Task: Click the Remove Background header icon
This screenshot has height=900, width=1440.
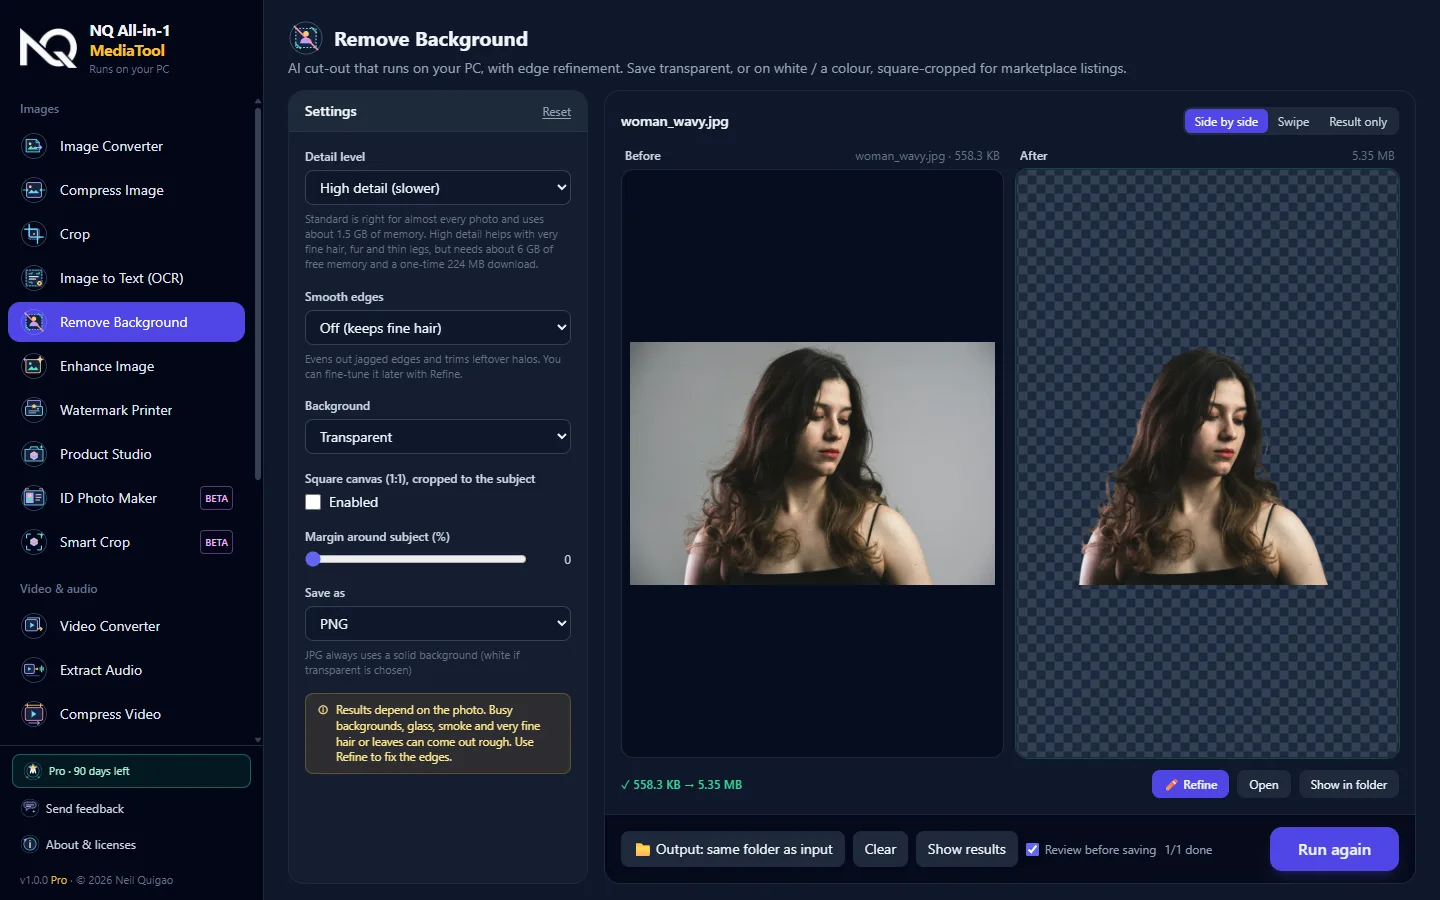Action: (305, 39)
